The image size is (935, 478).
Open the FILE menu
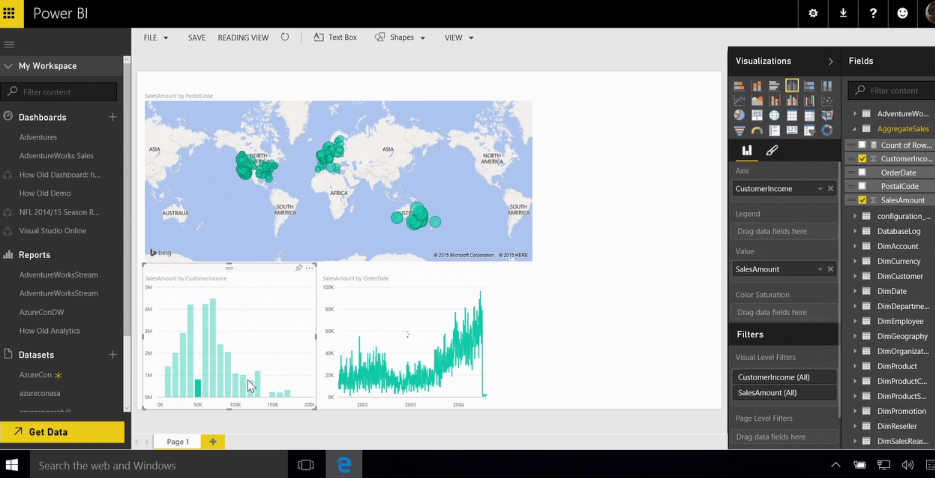click(155, 37)
